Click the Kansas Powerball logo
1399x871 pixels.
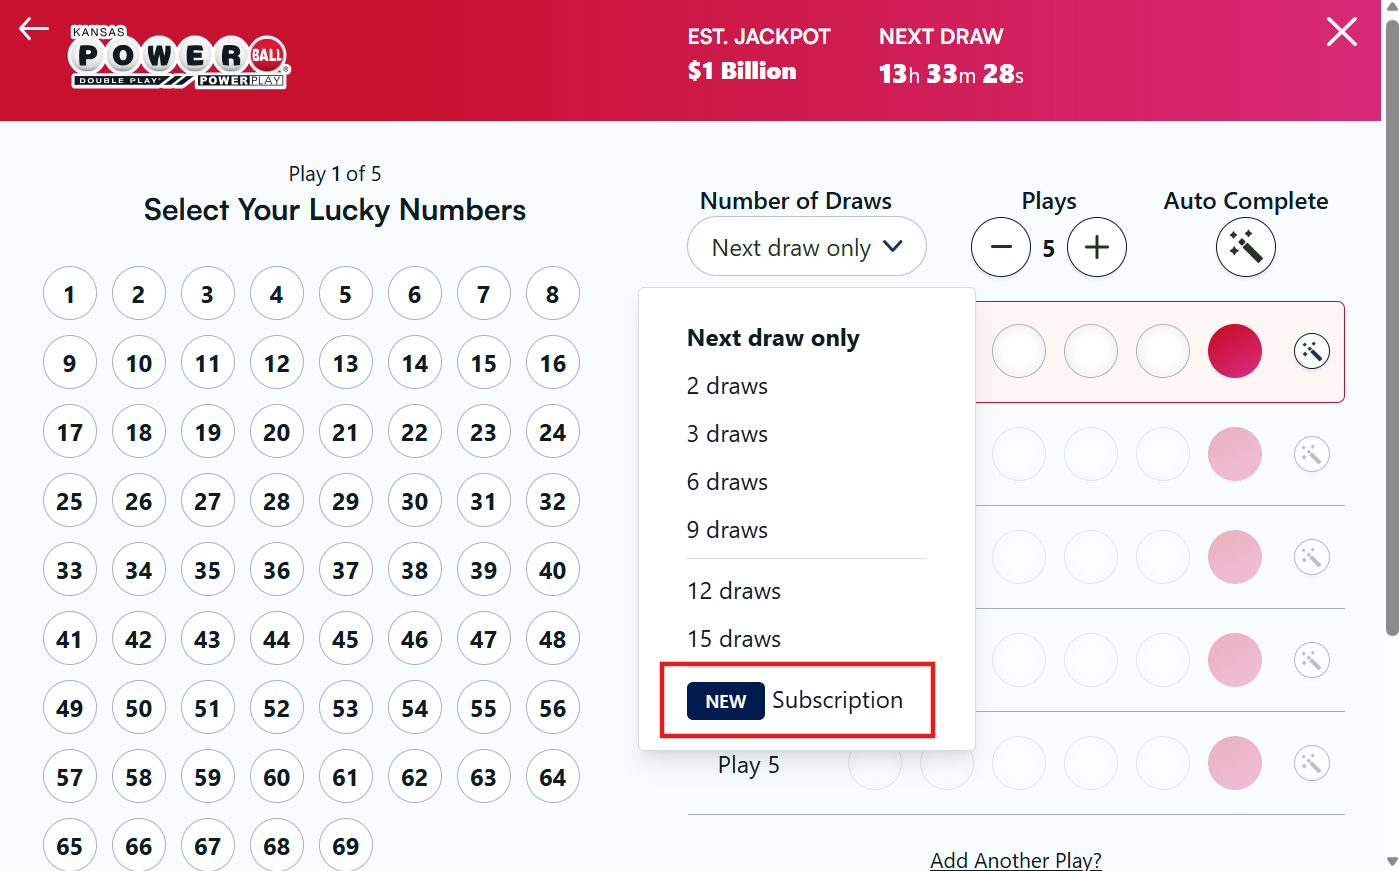point(179,59)
